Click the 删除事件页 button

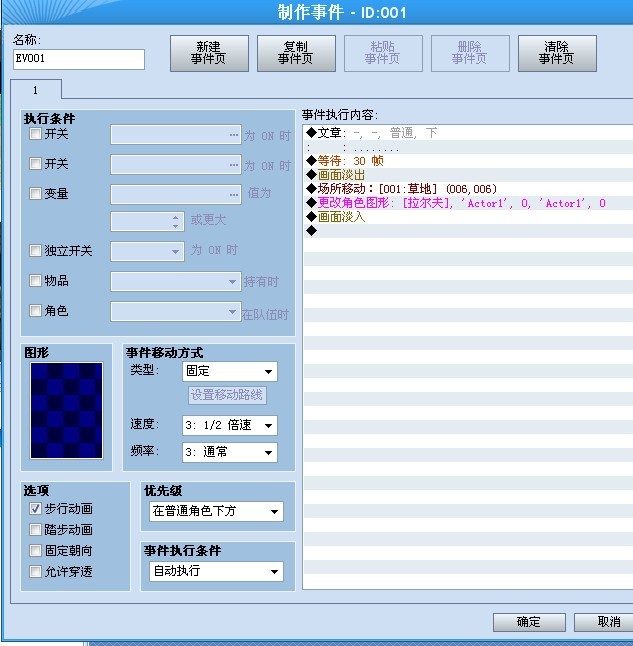(x=470, y=53)
